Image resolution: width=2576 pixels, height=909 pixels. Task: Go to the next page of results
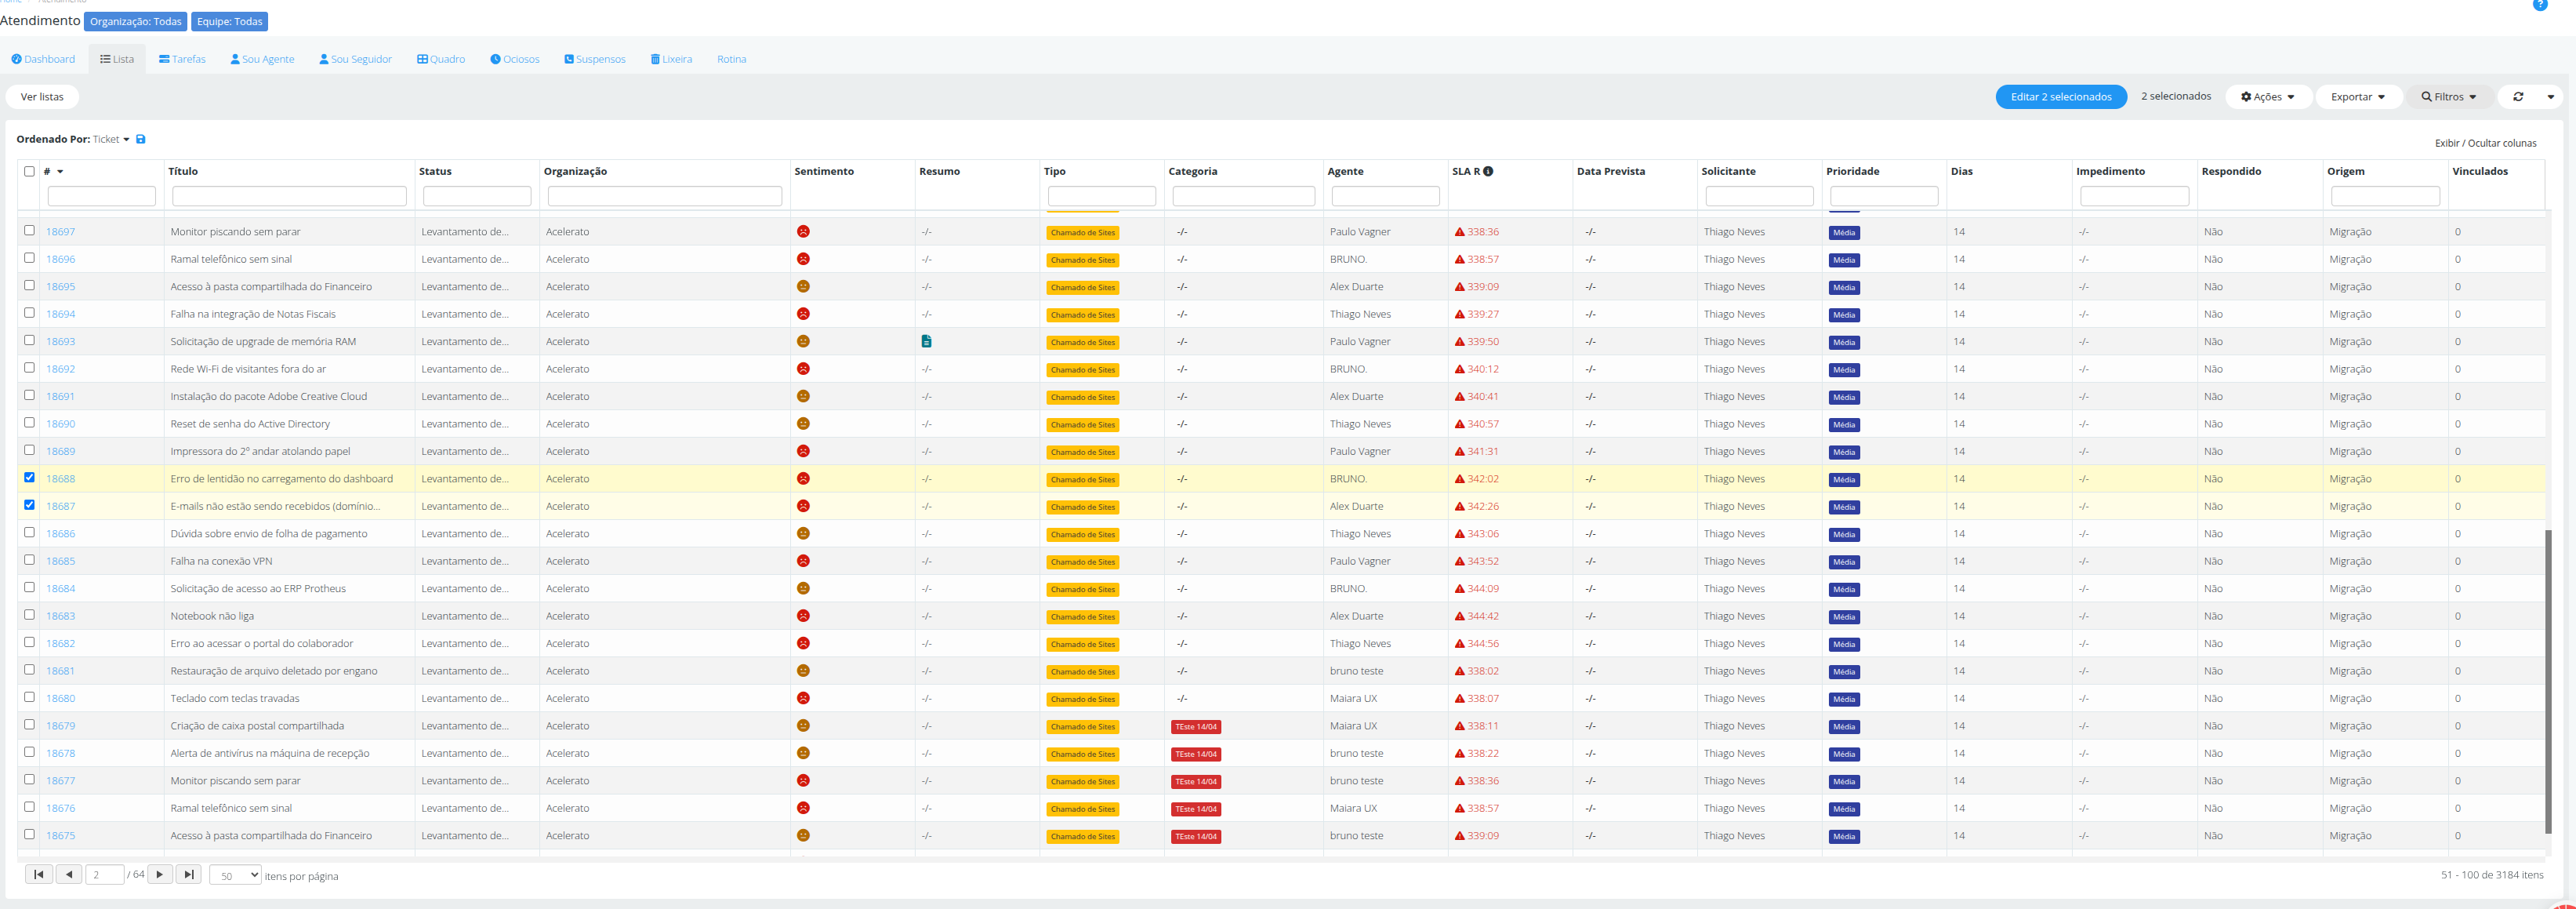[x=160, y=874]
